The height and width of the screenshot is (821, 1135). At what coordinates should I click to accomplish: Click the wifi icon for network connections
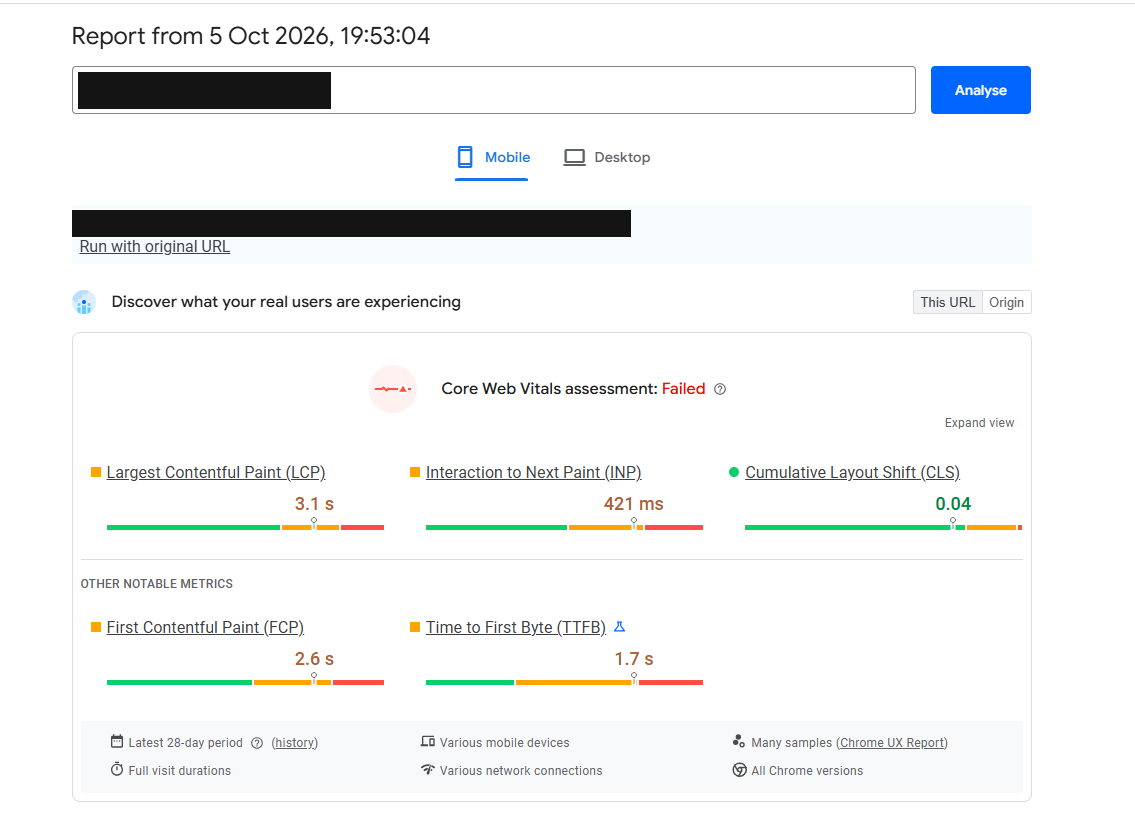pos(428,770)
